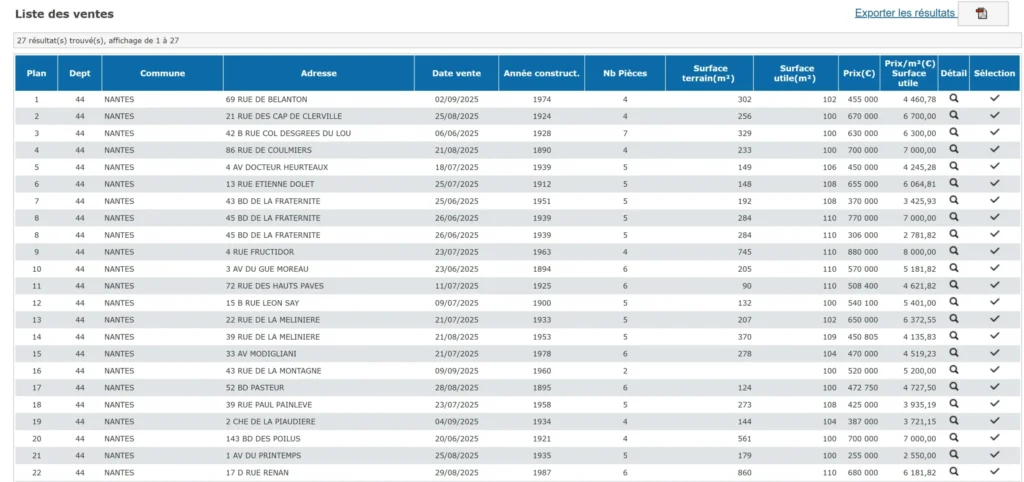Show details for 1 AV DU PRINTEMPS
The image size is (1024, 482).
click(x=954, y=455)
